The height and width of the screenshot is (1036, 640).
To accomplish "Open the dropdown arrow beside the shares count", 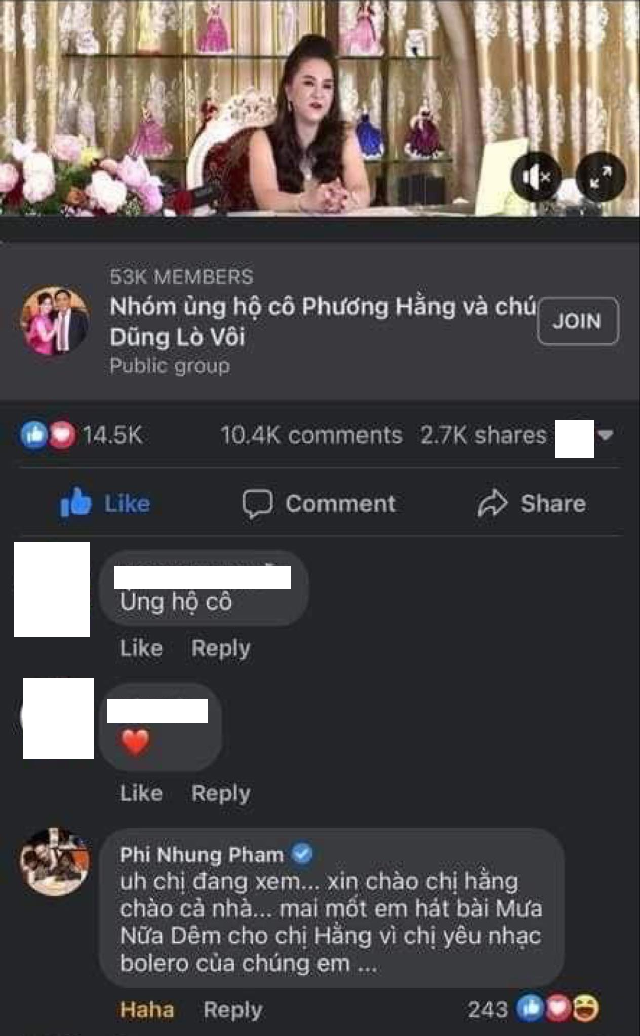I will pyautogui.click(x=606, y=435).
